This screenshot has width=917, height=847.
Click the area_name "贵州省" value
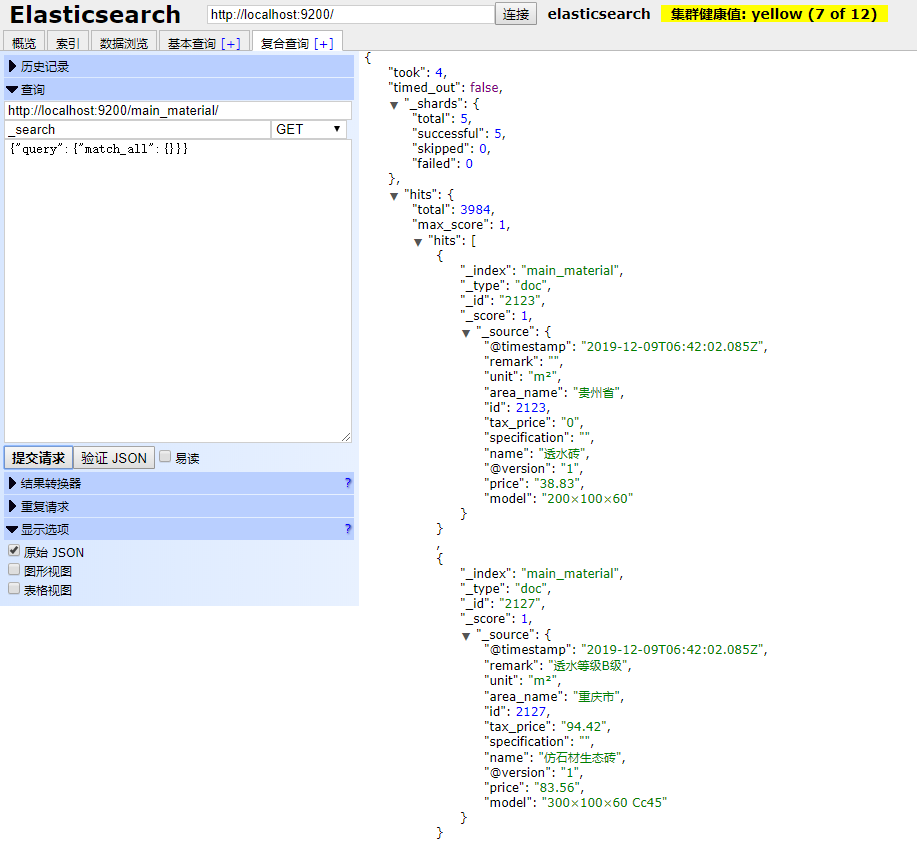pyautogui.click(x=597, y=392)
